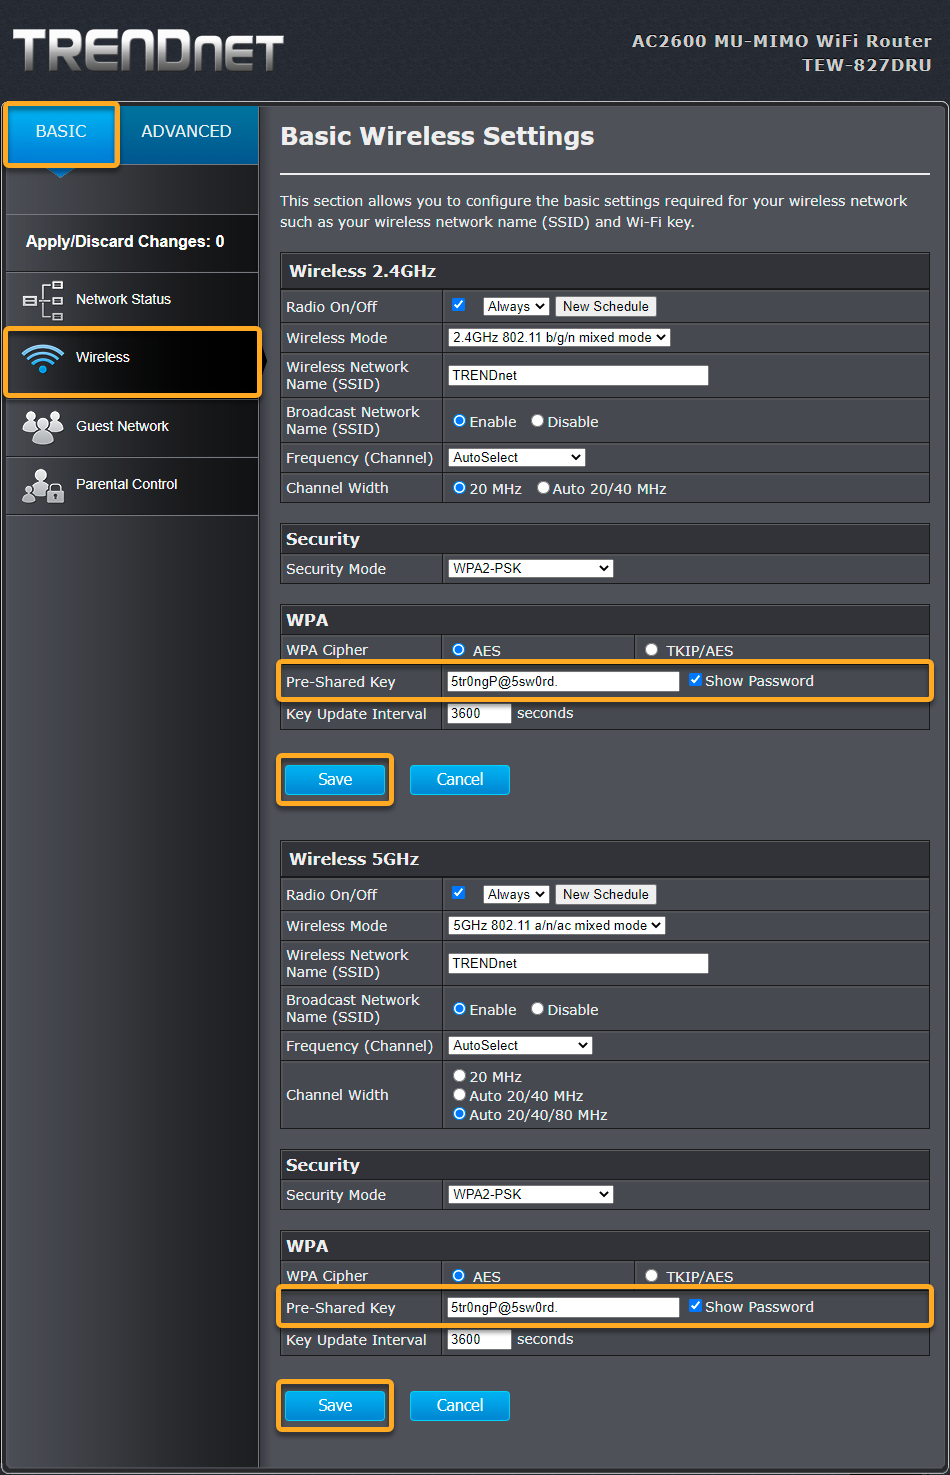This screenshot has width=950, height=1475.
Task: Open 2.4GHz Frequency AutoSelect dropdown
Action: pyautogui.click(x=516, y=458)
